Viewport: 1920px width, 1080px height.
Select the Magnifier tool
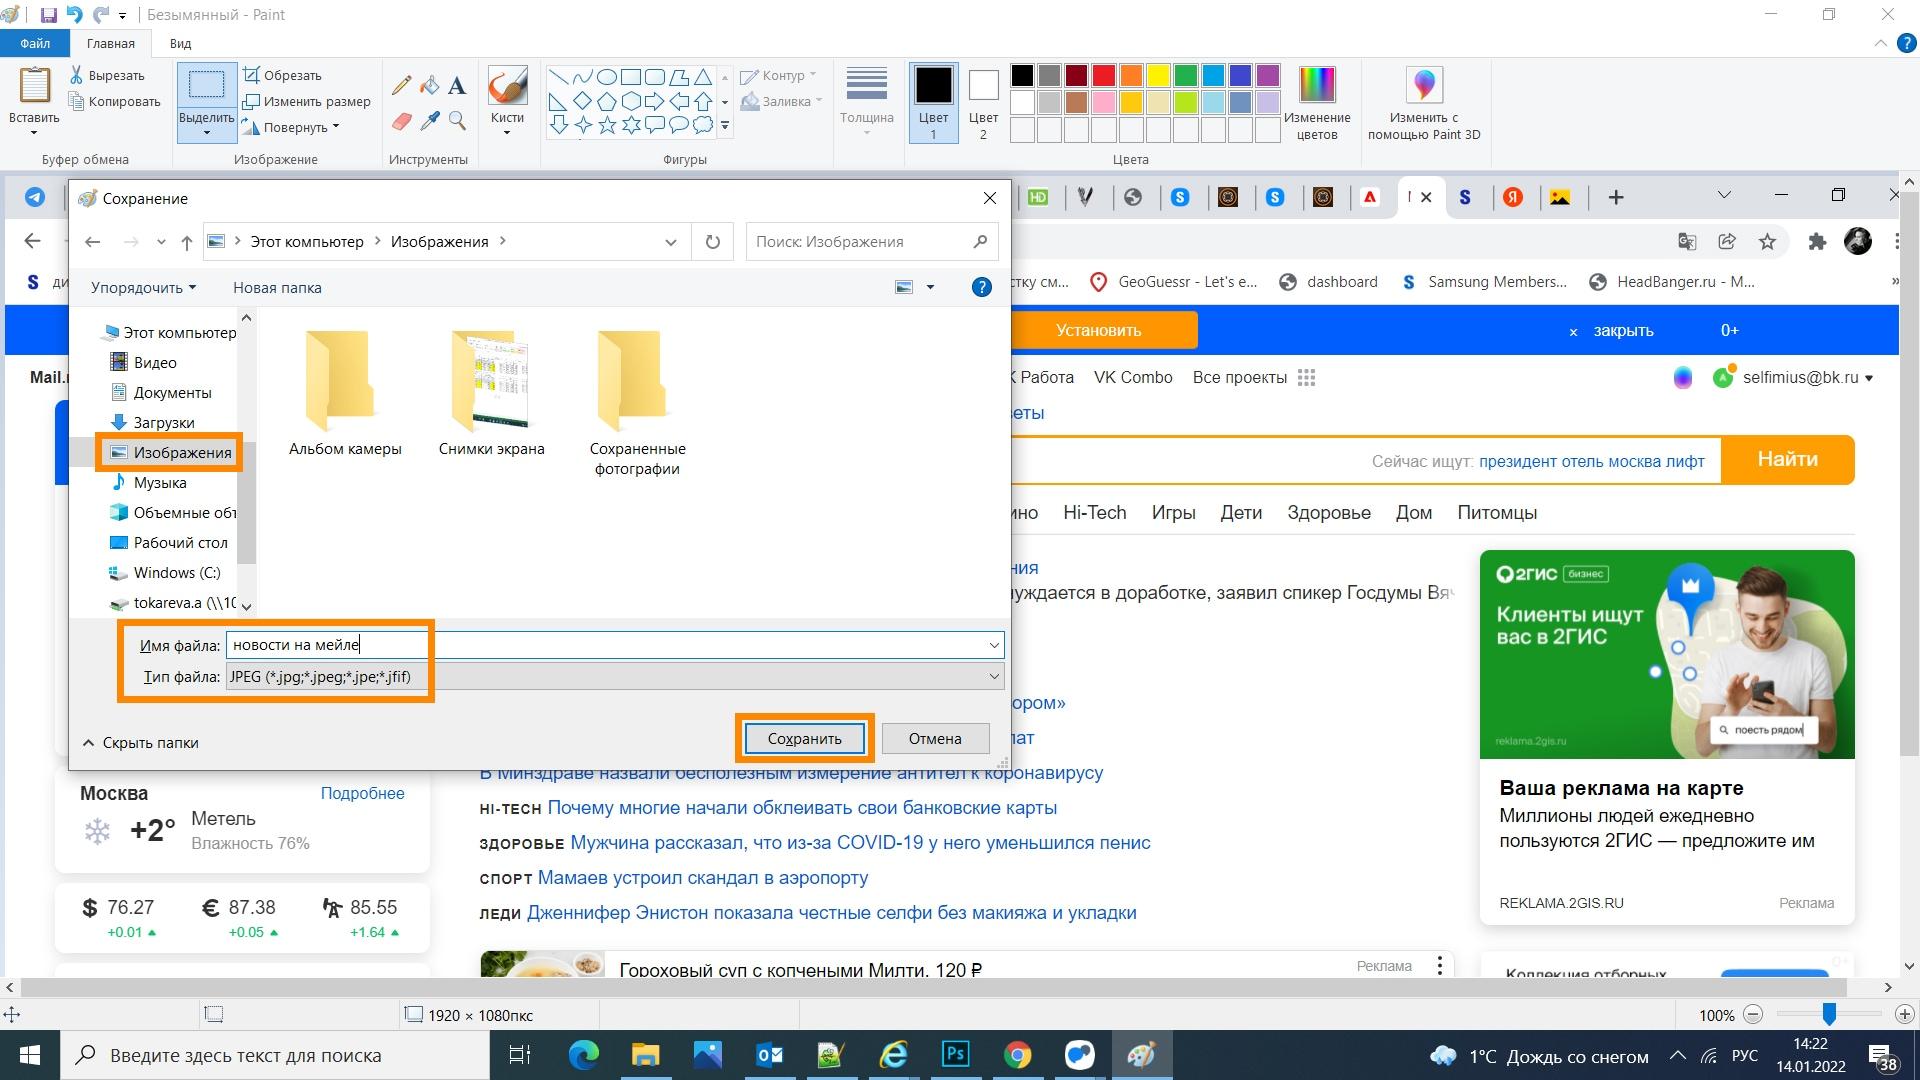point(457,121)
